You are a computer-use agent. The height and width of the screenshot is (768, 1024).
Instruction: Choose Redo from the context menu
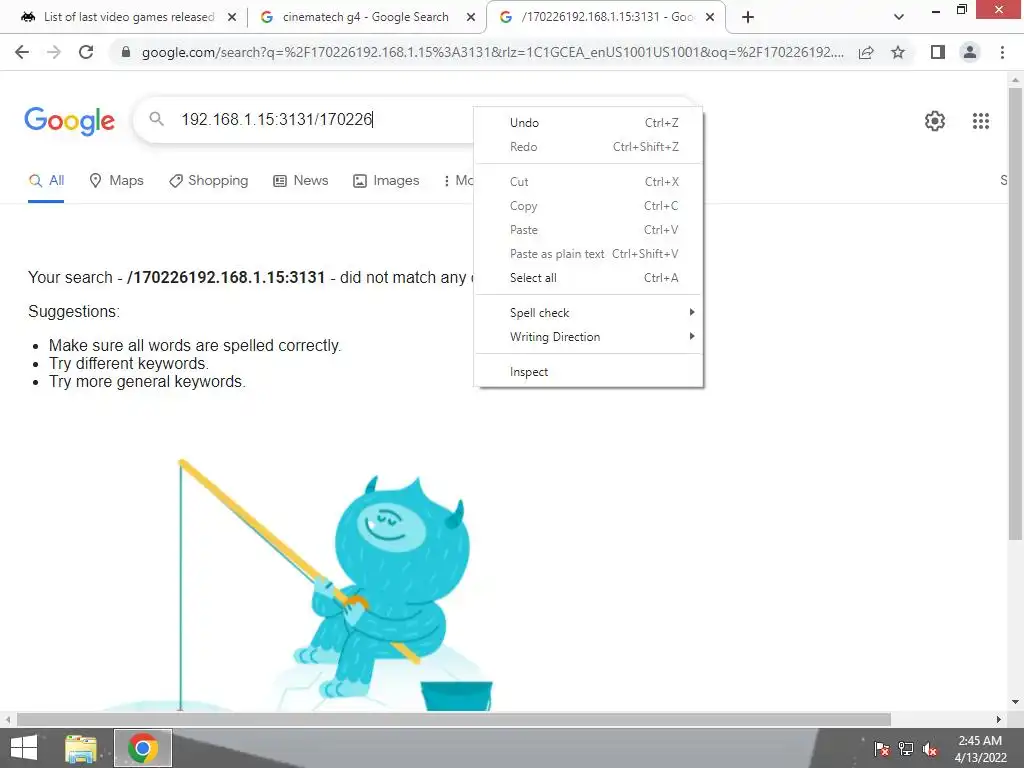click(x=589, y=147)
